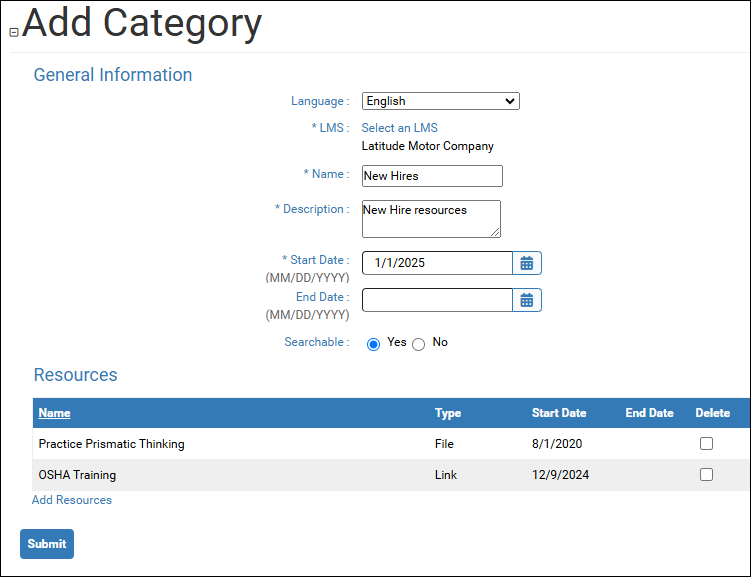Open the Language dropdown

coord(440,101)
